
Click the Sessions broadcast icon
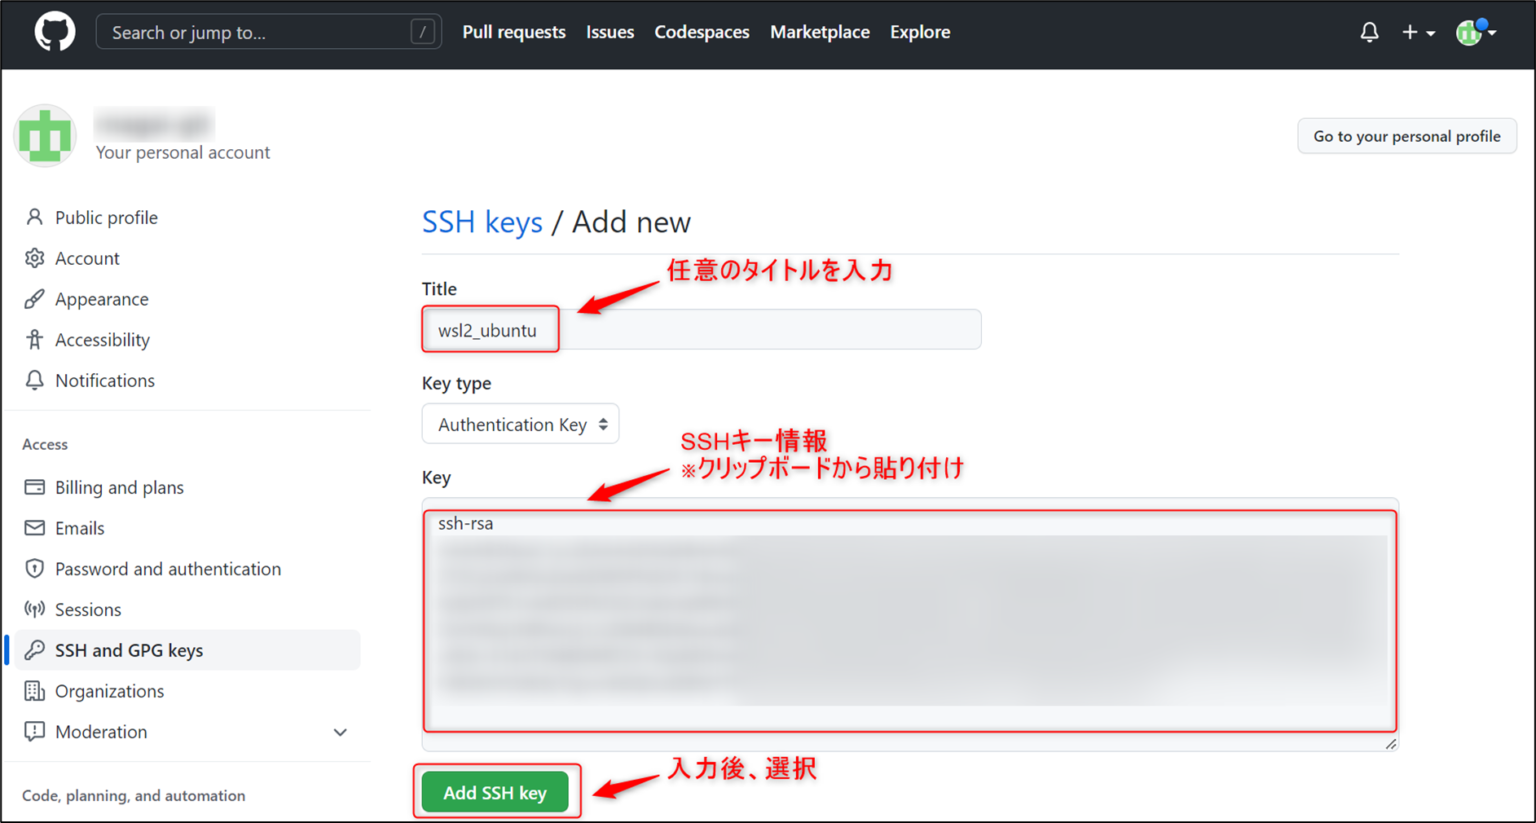(35, 609)
